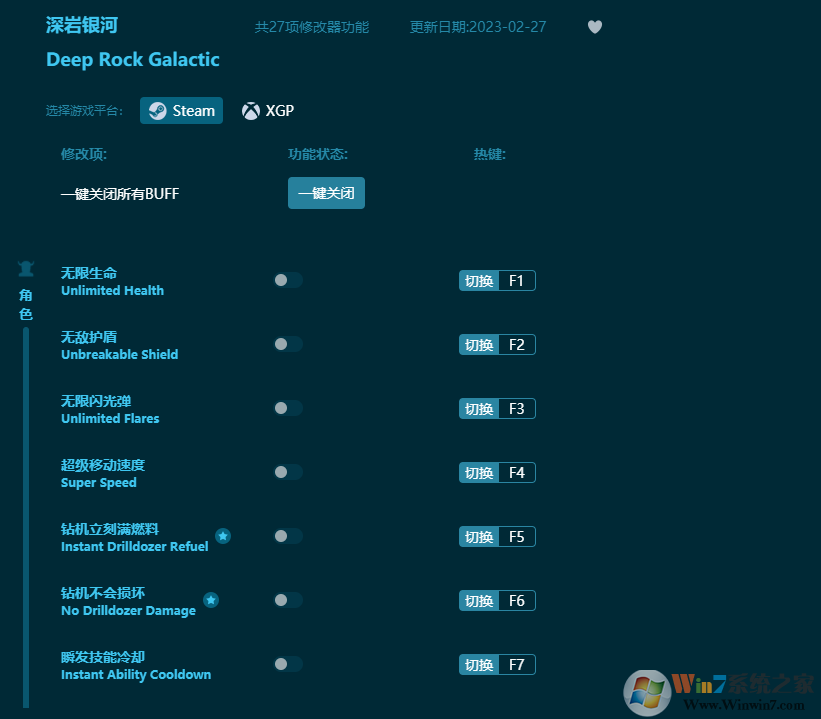Click the Super Speed label
The image size is (821, 719).
pyautogui.click(x=98, y=483)
